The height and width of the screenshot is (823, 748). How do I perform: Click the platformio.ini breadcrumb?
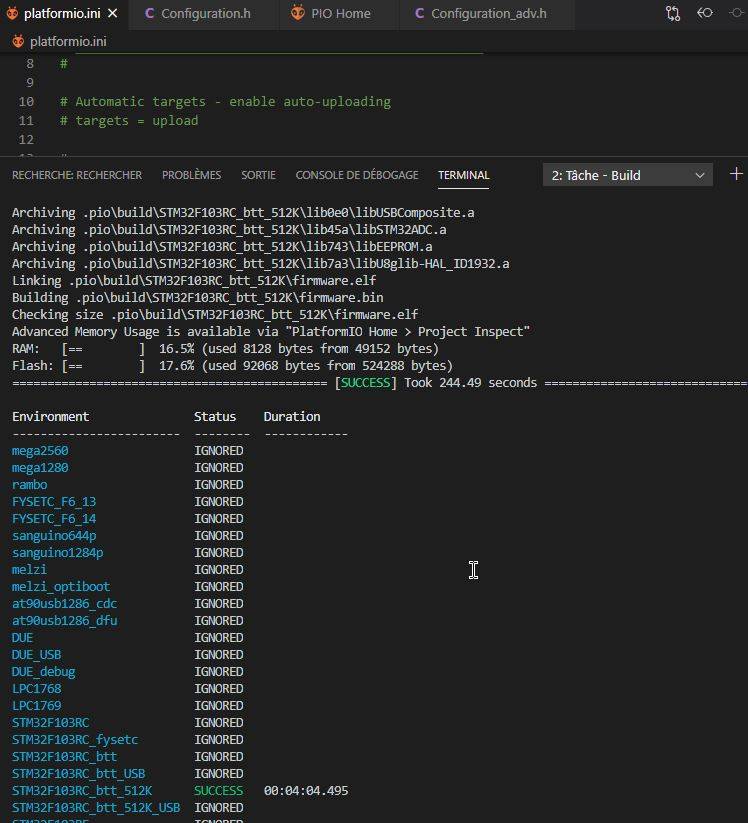tap(68, 41)
